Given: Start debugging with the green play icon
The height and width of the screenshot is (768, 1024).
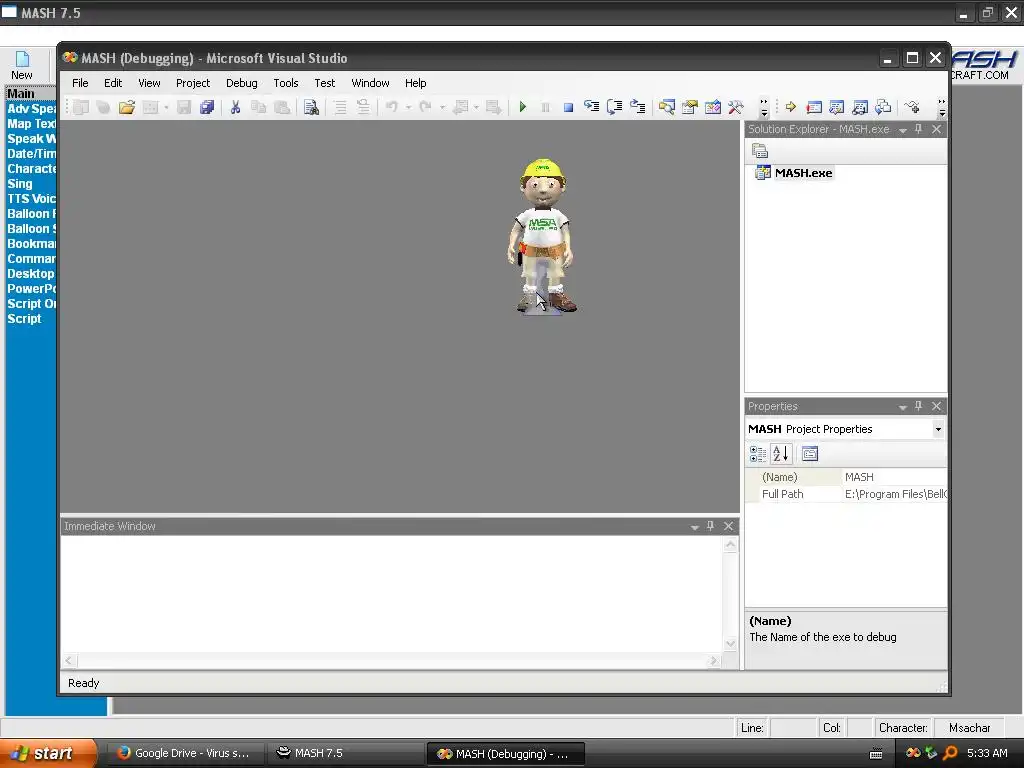Looking at the screenshot, I should pyautogui.click(x=522, y=107).
